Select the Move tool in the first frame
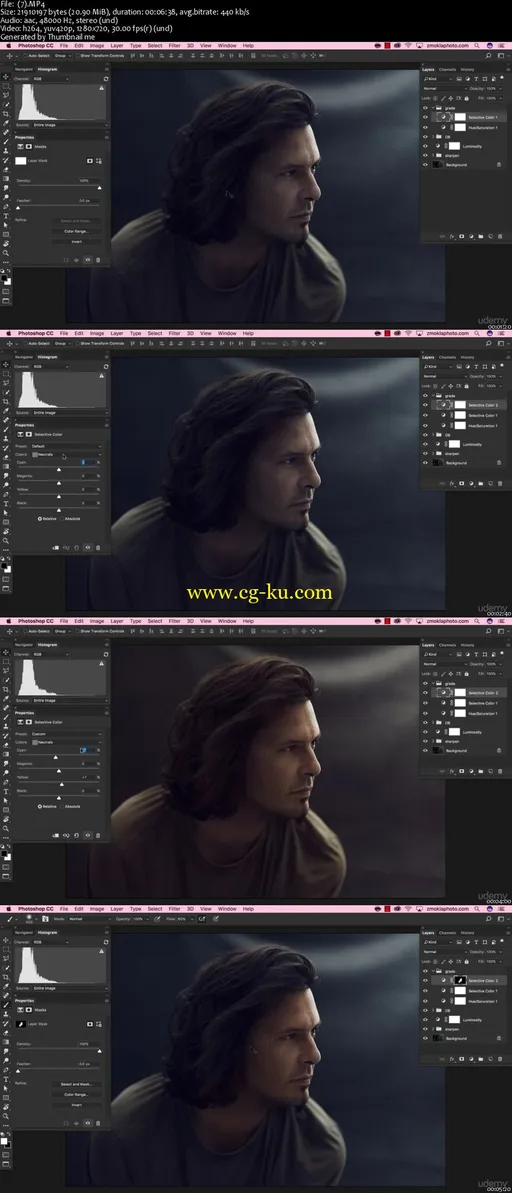This screenshot has height=1193, width=512. (x=6, y=77)
